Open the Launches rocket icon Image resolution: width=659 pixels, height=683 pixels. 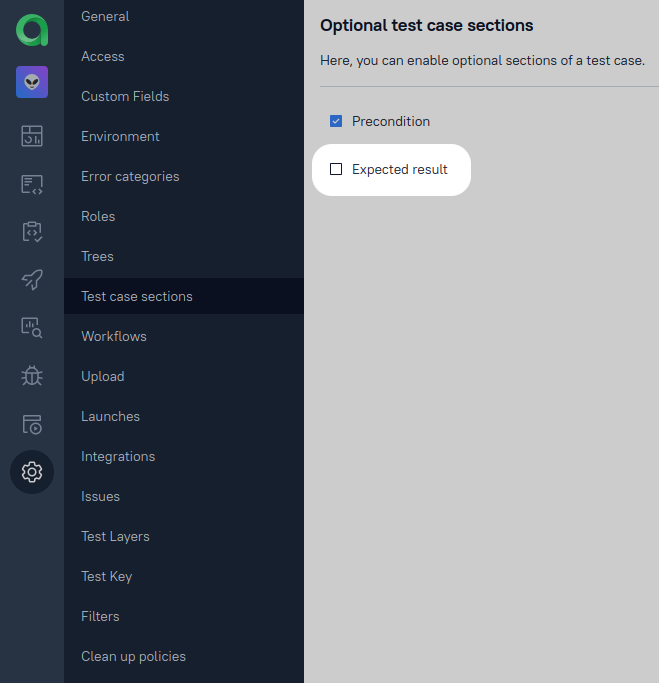pos(32,280)
